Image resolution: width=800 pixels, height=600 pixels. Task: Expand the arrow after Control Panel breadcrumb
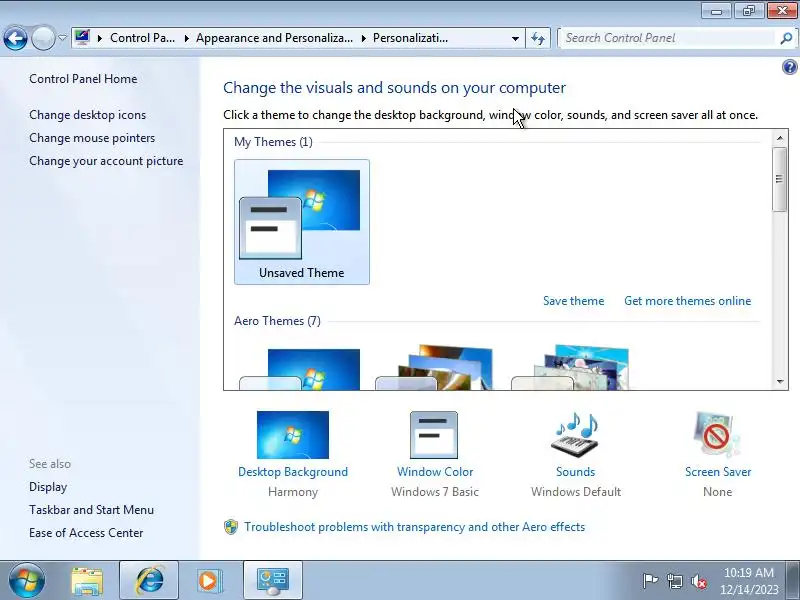coord(187,38)
